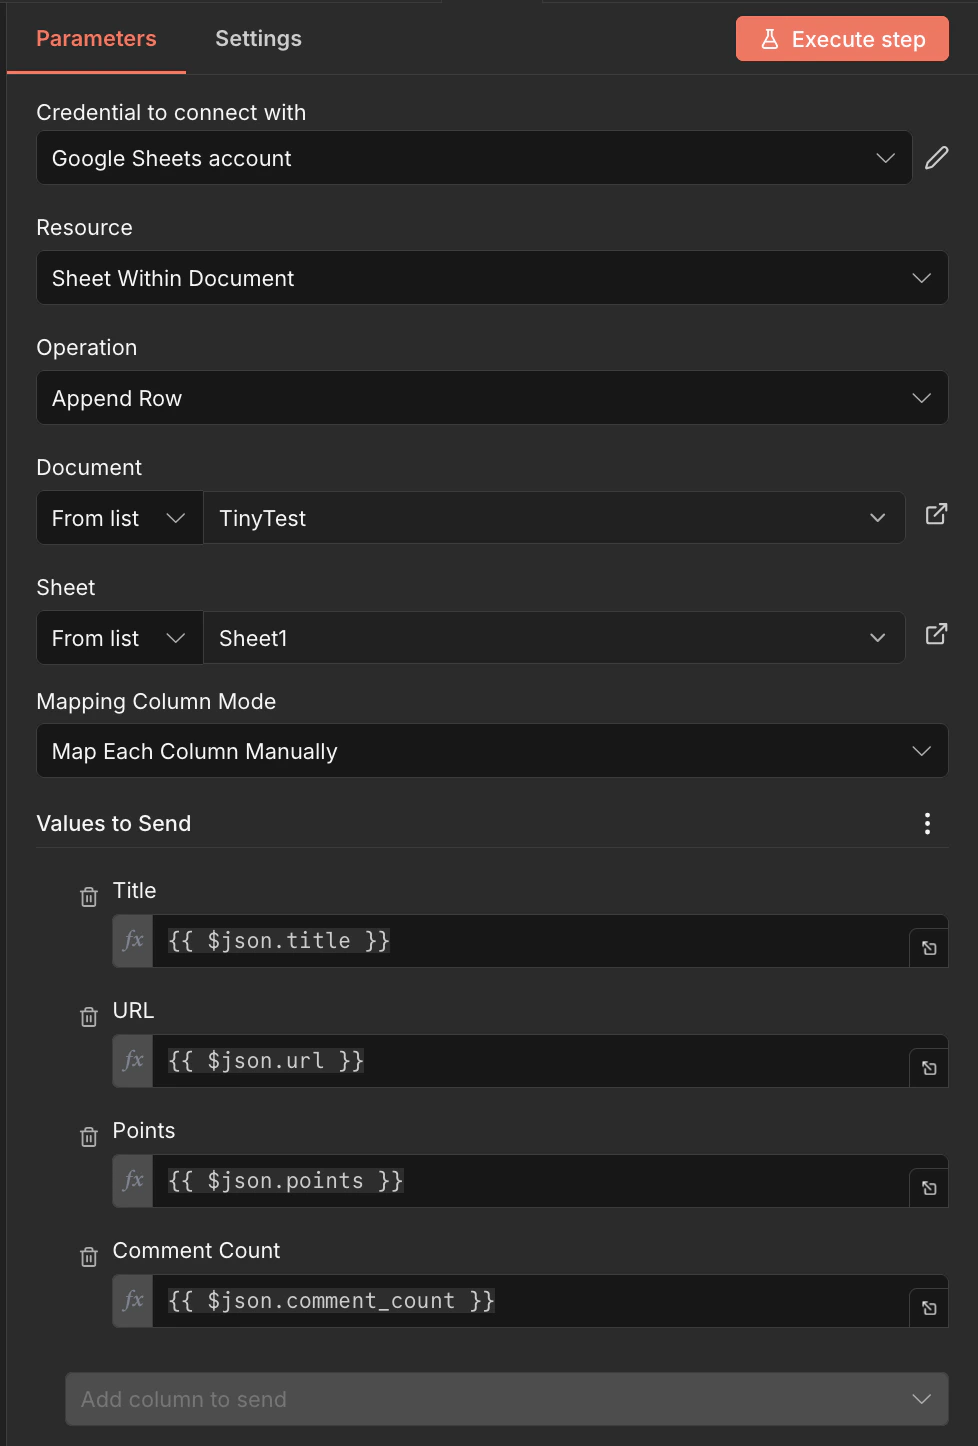Delete the Title field with trash icon
Image resolution: width=978 pixels, height=1446 pixels.
(88, 896)
